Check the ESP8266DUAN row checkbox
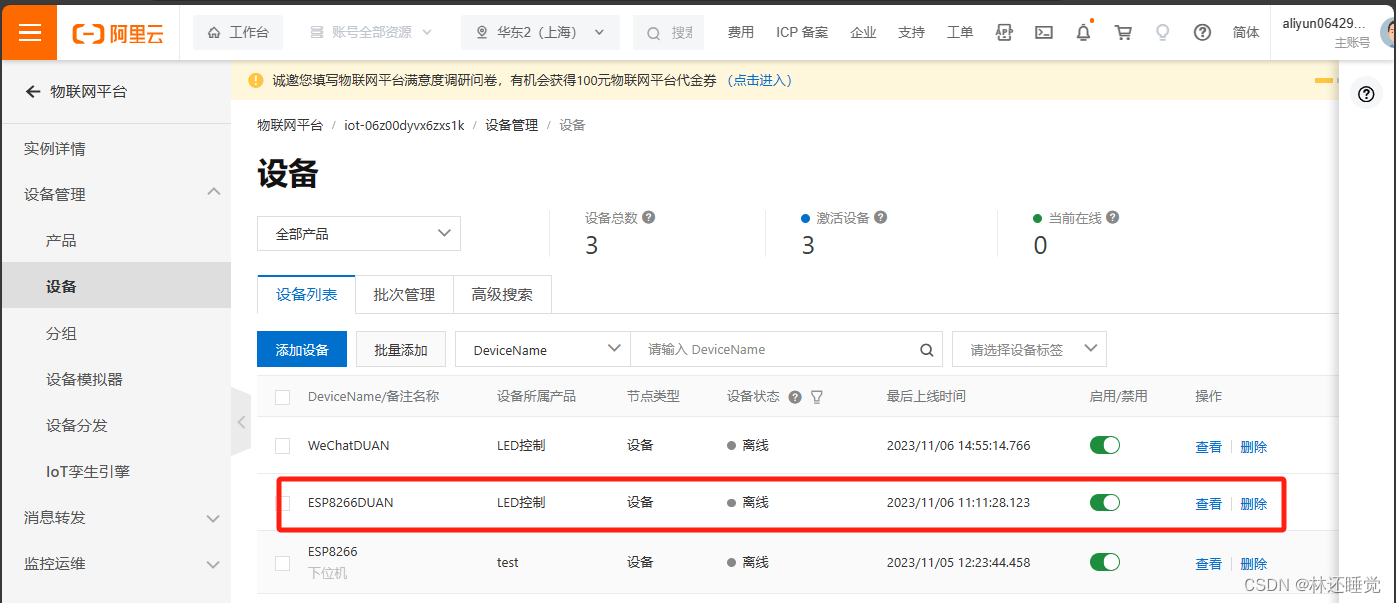The width and height of the screenshot is (1396, 603). (283, 503)
